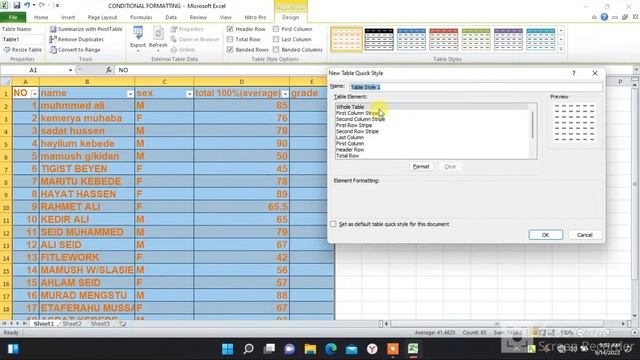Open the name column filter dropdown

[130, 94]
